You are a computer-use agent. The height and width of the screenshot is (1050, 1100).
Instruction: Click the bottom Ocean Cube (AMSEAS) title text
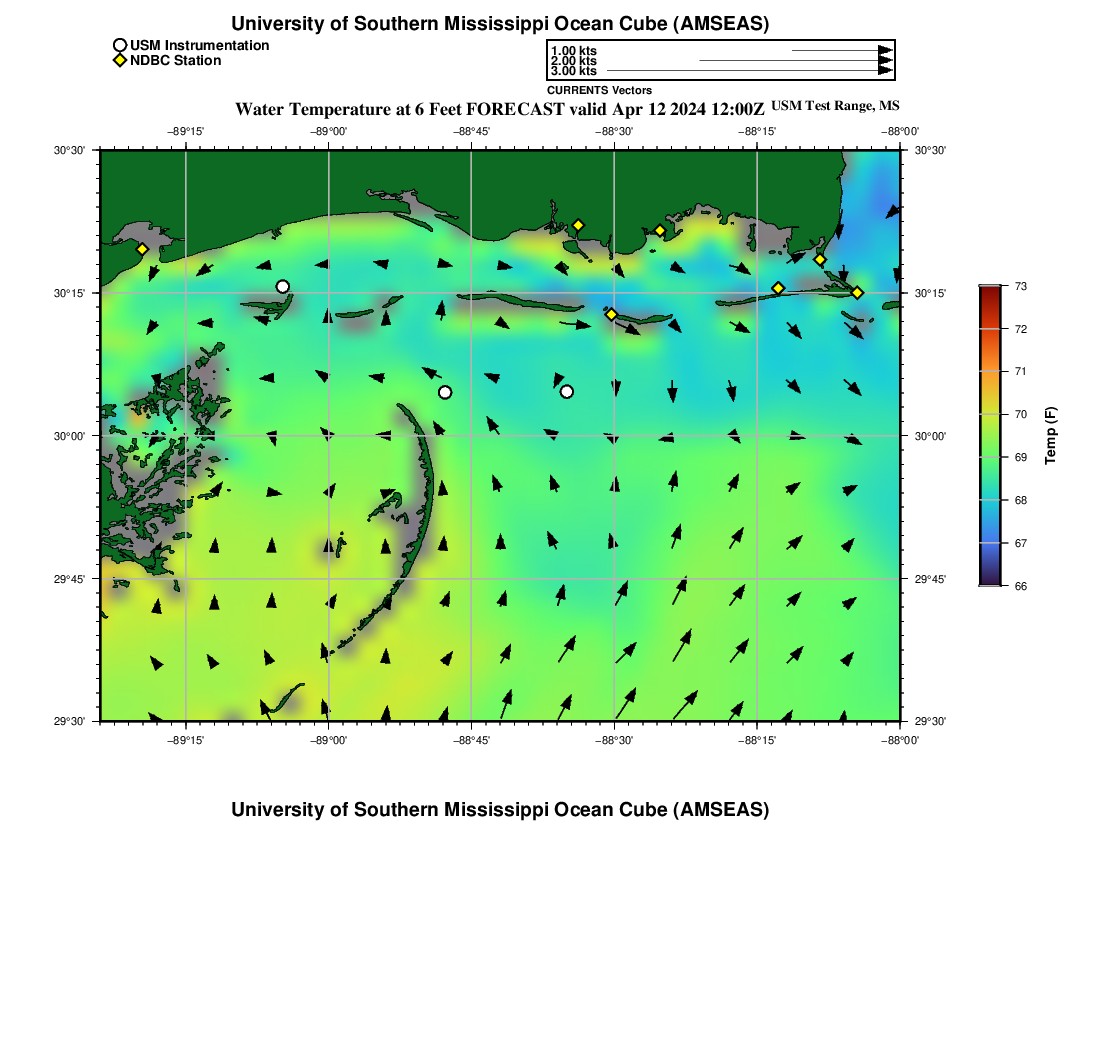point(500,810)
